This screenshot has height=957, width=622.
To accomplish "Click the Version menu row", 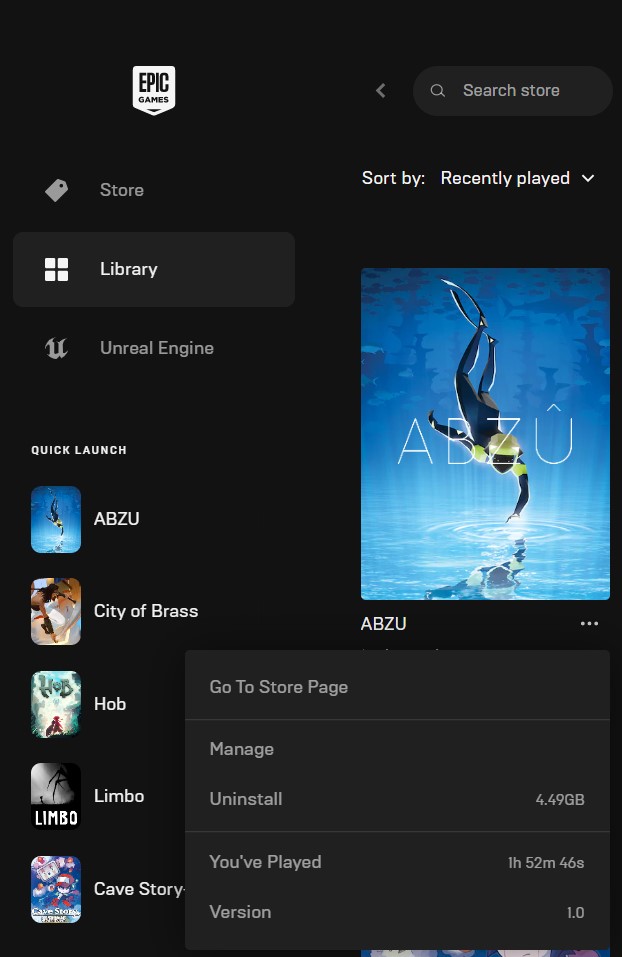I will point(397,912).
